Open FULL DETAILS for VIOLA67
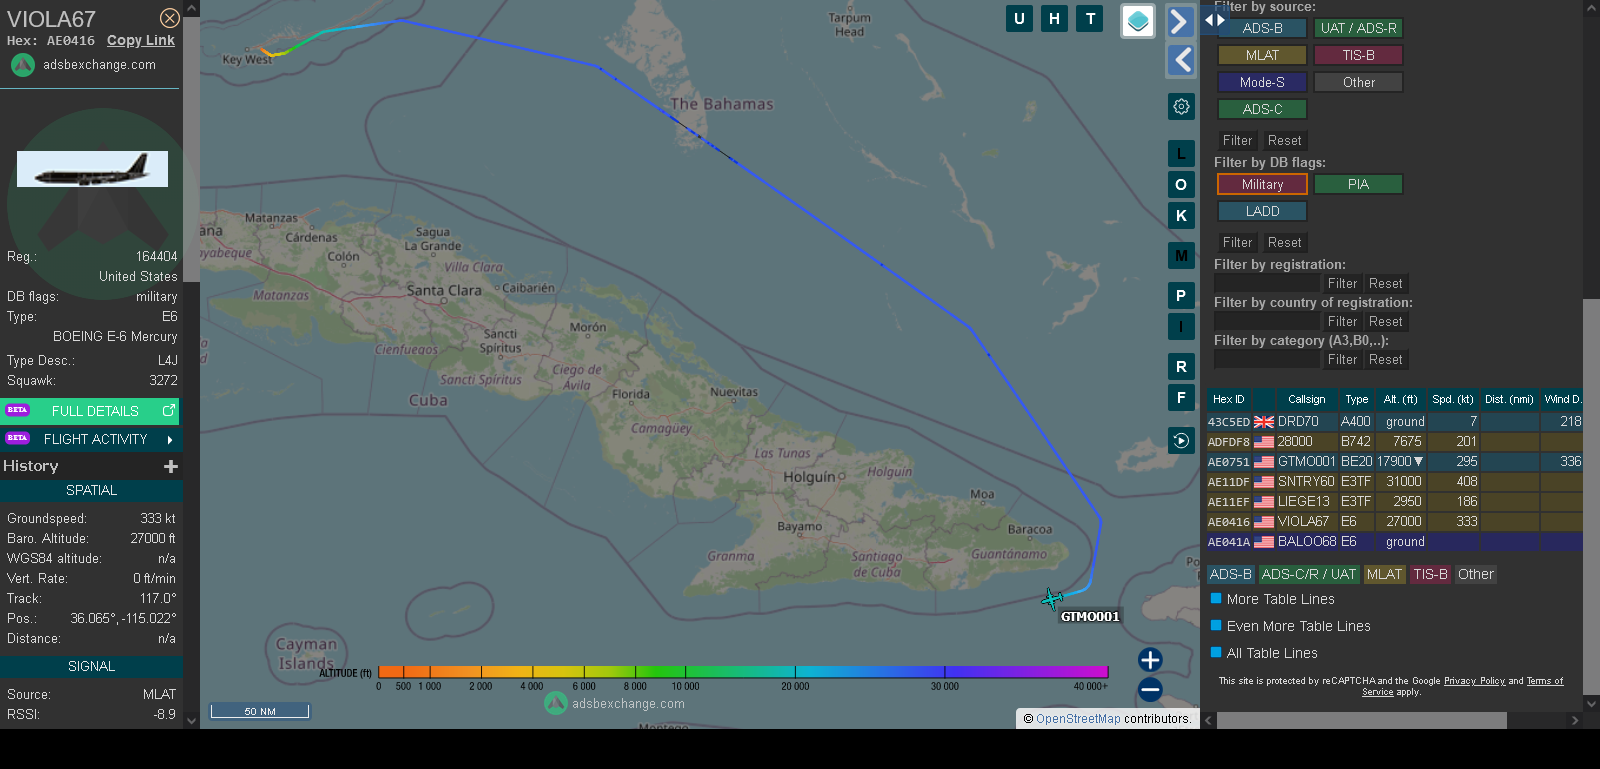The image size is (1600, 769). (x=91, y=411)
